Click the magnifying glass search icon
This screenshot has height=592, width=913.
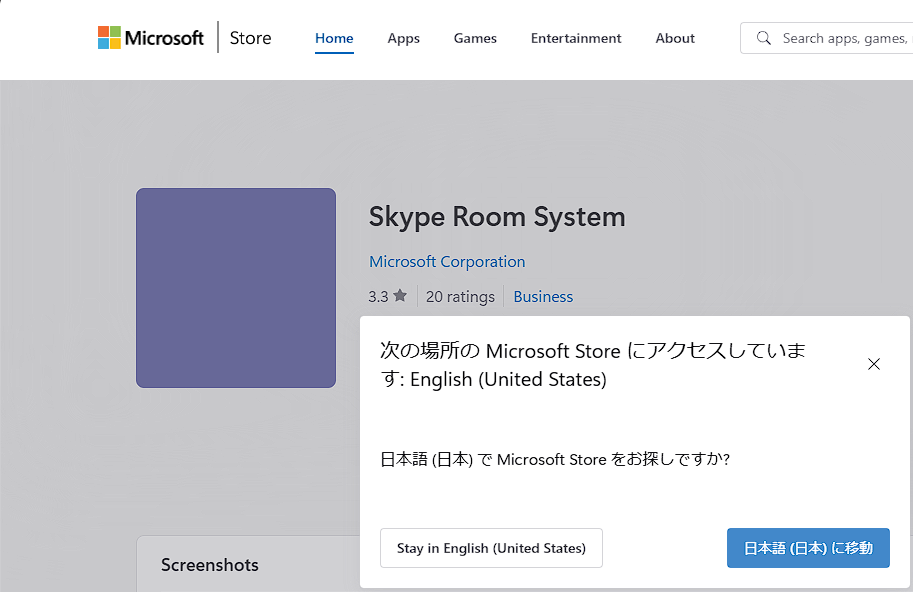[764, 38]
